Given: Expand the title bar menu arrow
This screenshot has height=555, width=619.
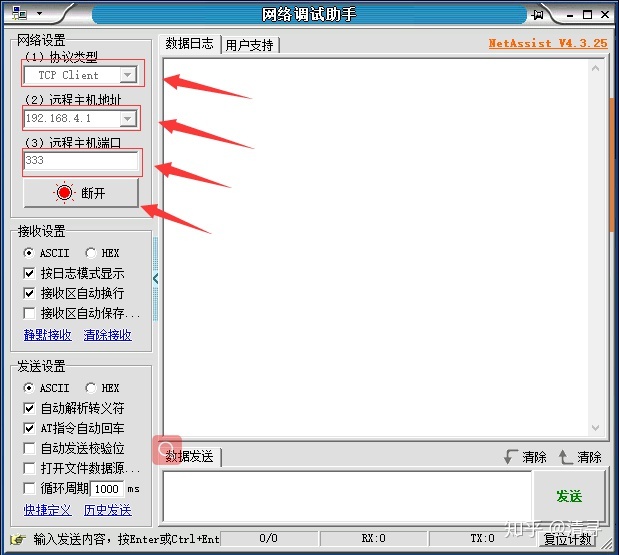Looking at the screenshot, I should pos(39,13).
